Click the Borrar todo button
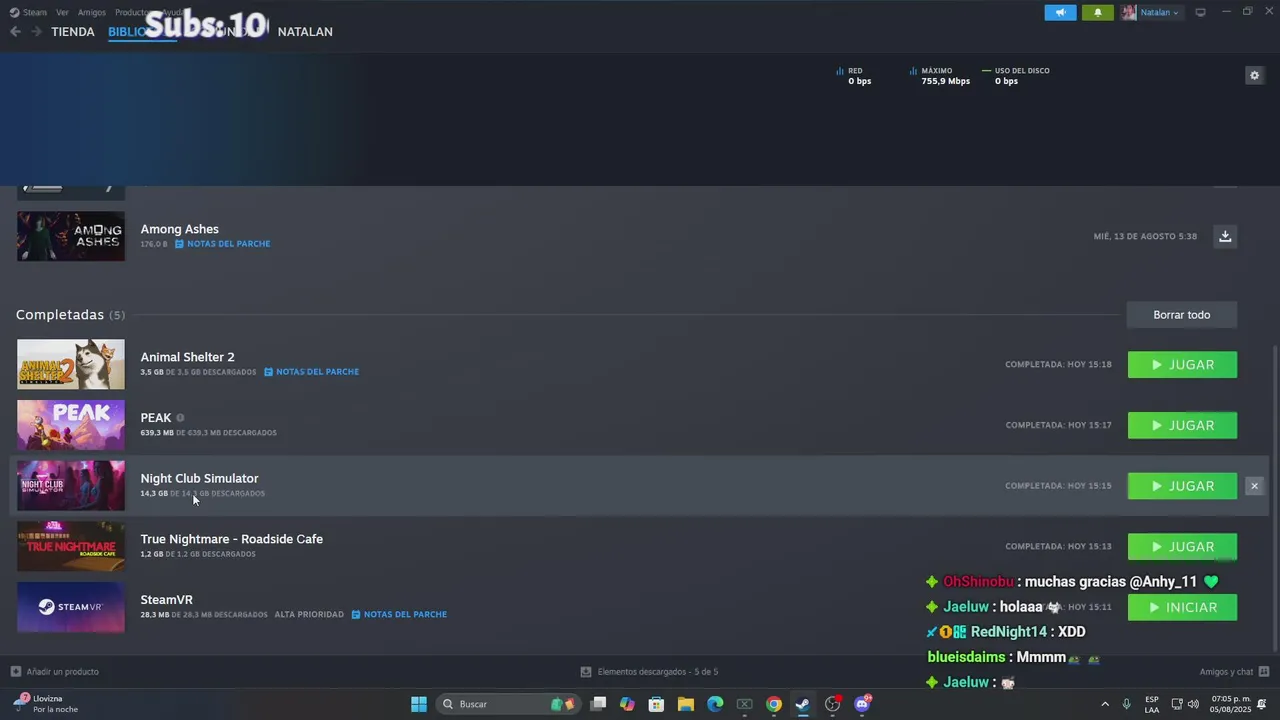The width and height of the screenshot is (1280, 720). [1182, 315]
